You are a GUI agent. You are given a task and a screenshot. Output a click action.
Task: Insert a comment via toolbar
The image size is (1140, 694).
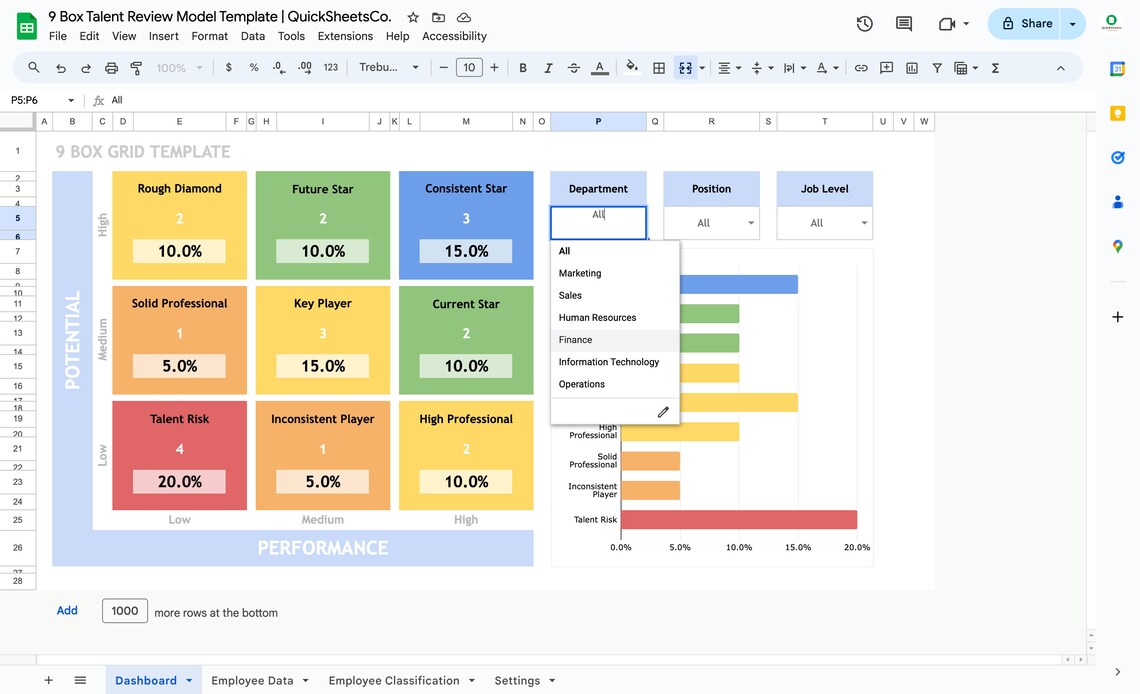tap(886, 67)
